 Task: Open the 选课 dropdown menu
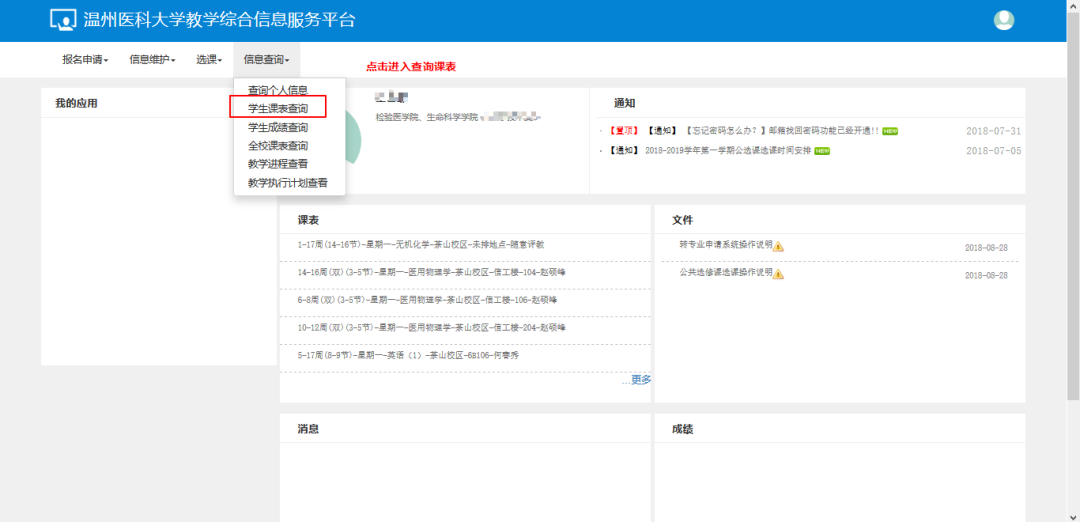[x=208, y=60]
